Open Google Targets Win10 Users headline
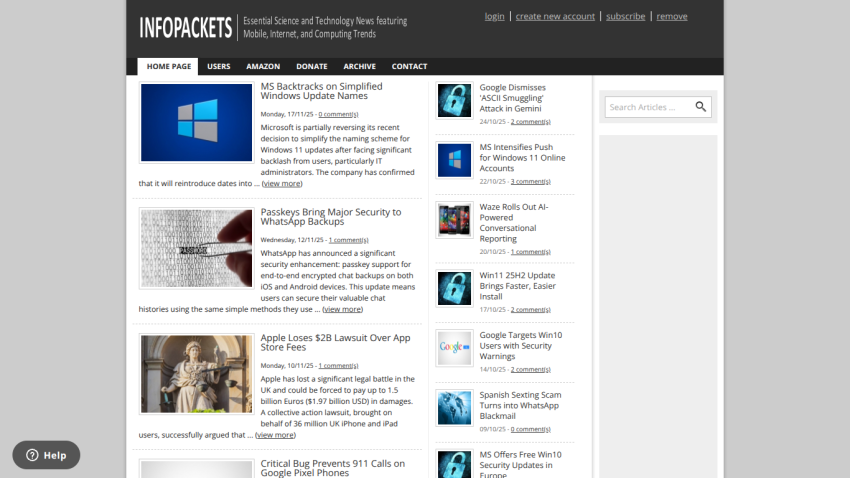This screenshot has height=478, width=850. [520, 346]
